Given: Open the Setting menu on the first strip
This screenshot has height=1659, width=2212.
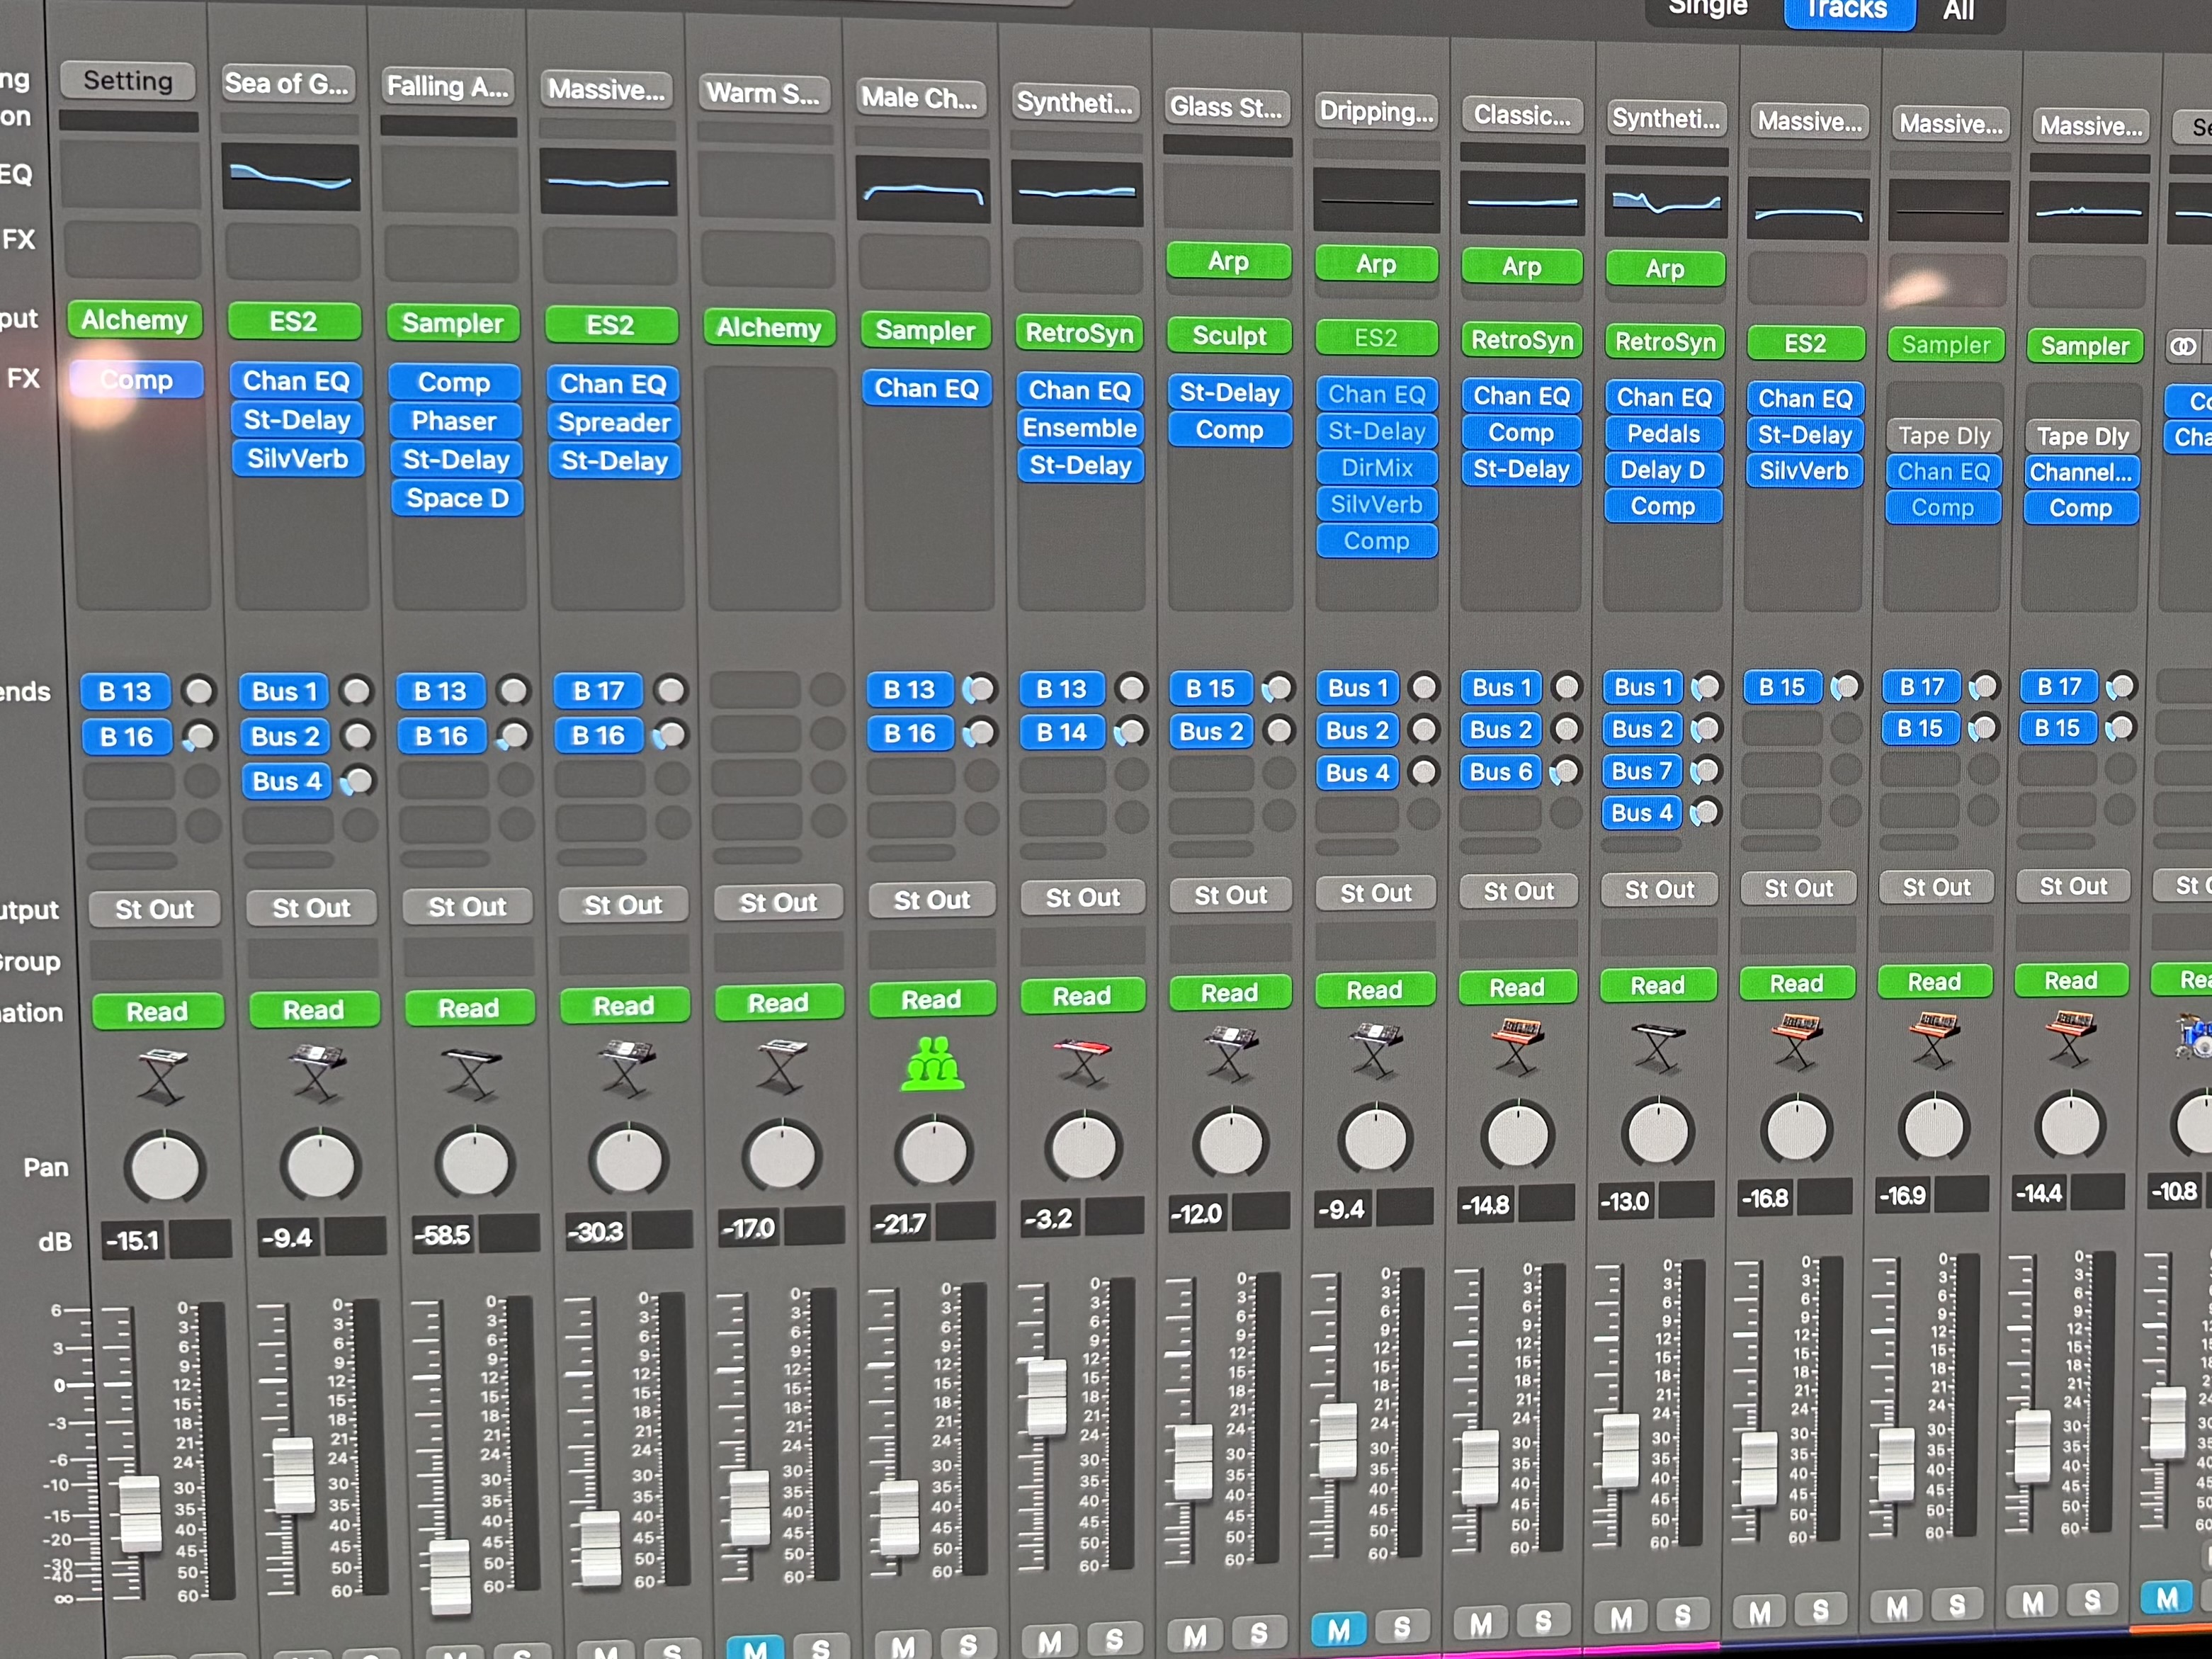Looking at the screenshot, I should pyautogui.click(x=128, y=80).
